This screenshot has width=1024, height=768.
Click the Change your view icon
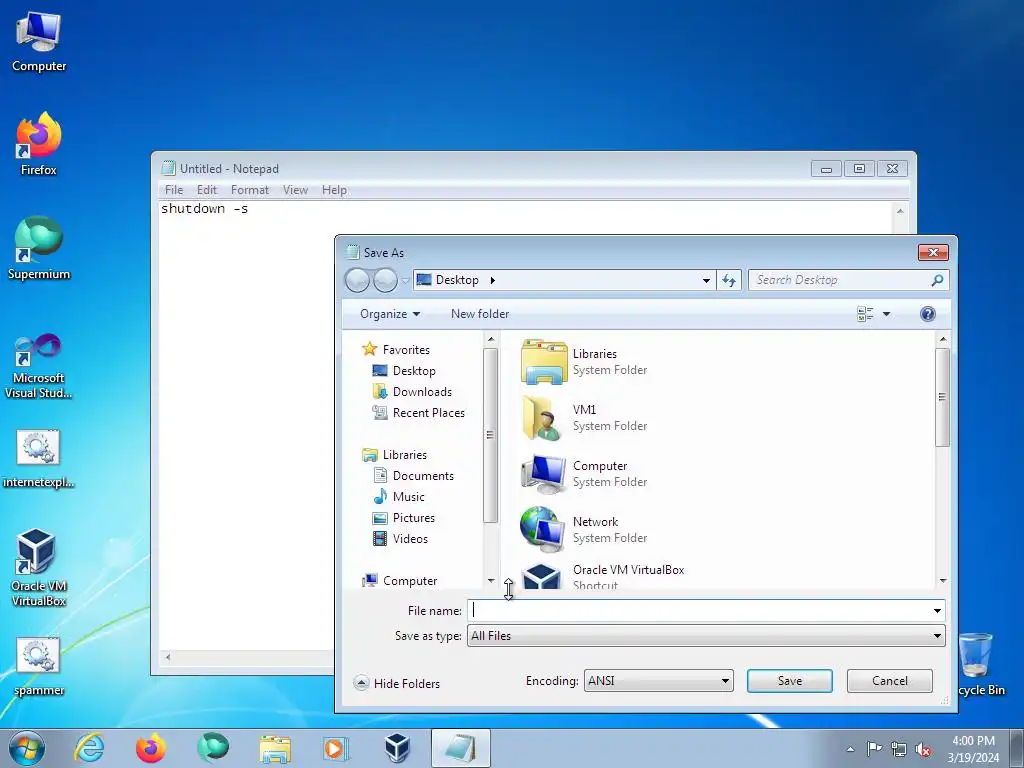(x=865, y=314)
